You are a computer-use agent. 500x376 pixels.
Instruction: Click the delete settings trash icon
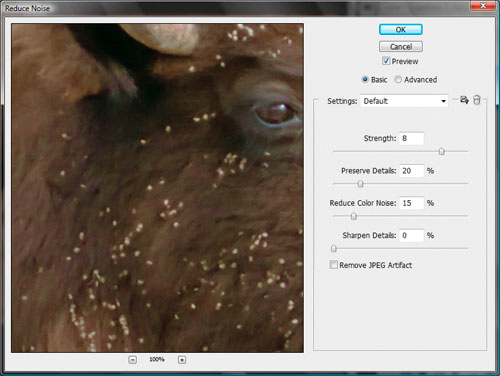point(477,100)
